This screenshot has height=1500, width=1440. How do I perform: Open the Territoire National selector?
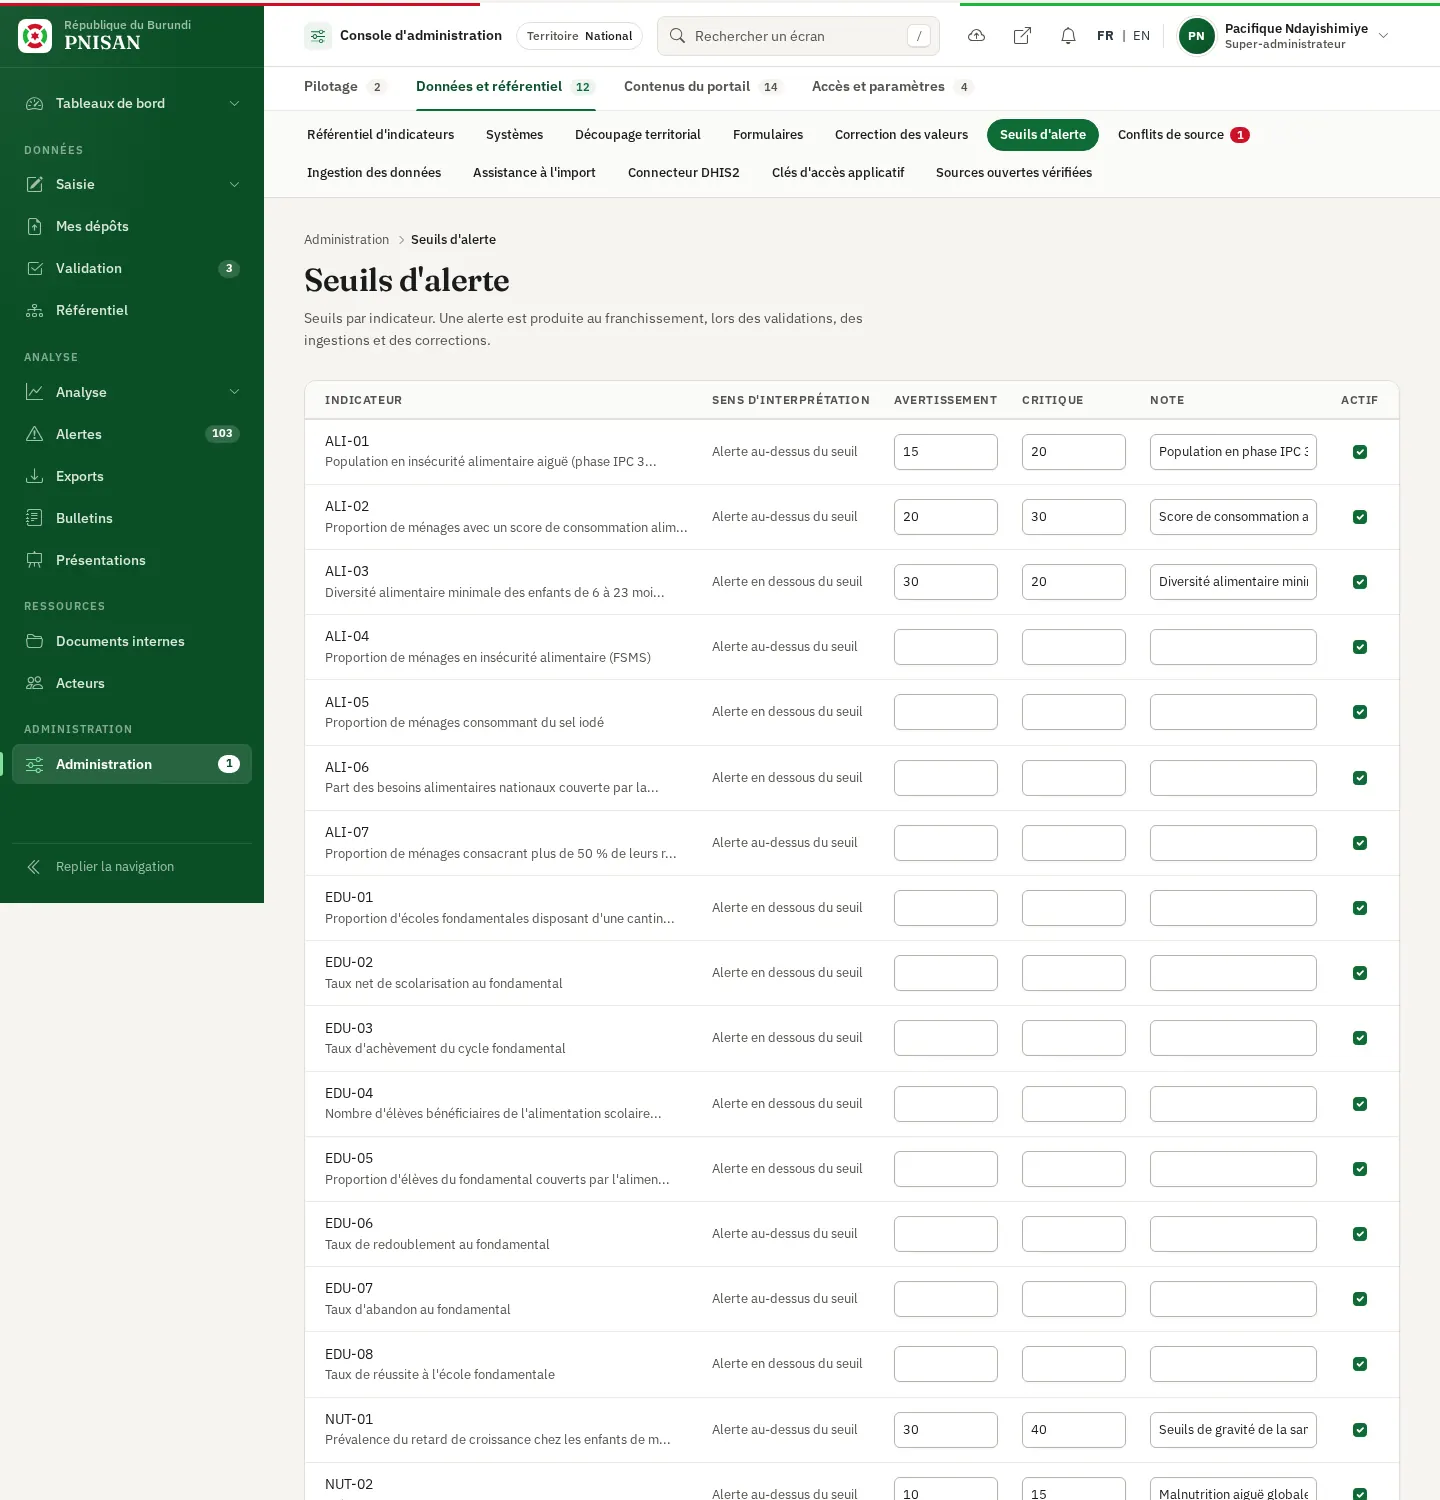579,36
